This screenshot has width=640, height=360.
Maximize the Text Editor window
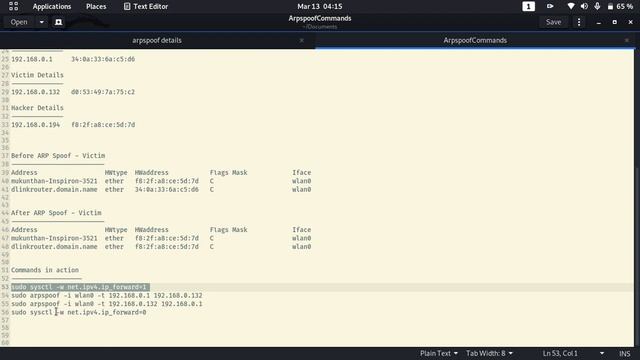coord(614,22)
